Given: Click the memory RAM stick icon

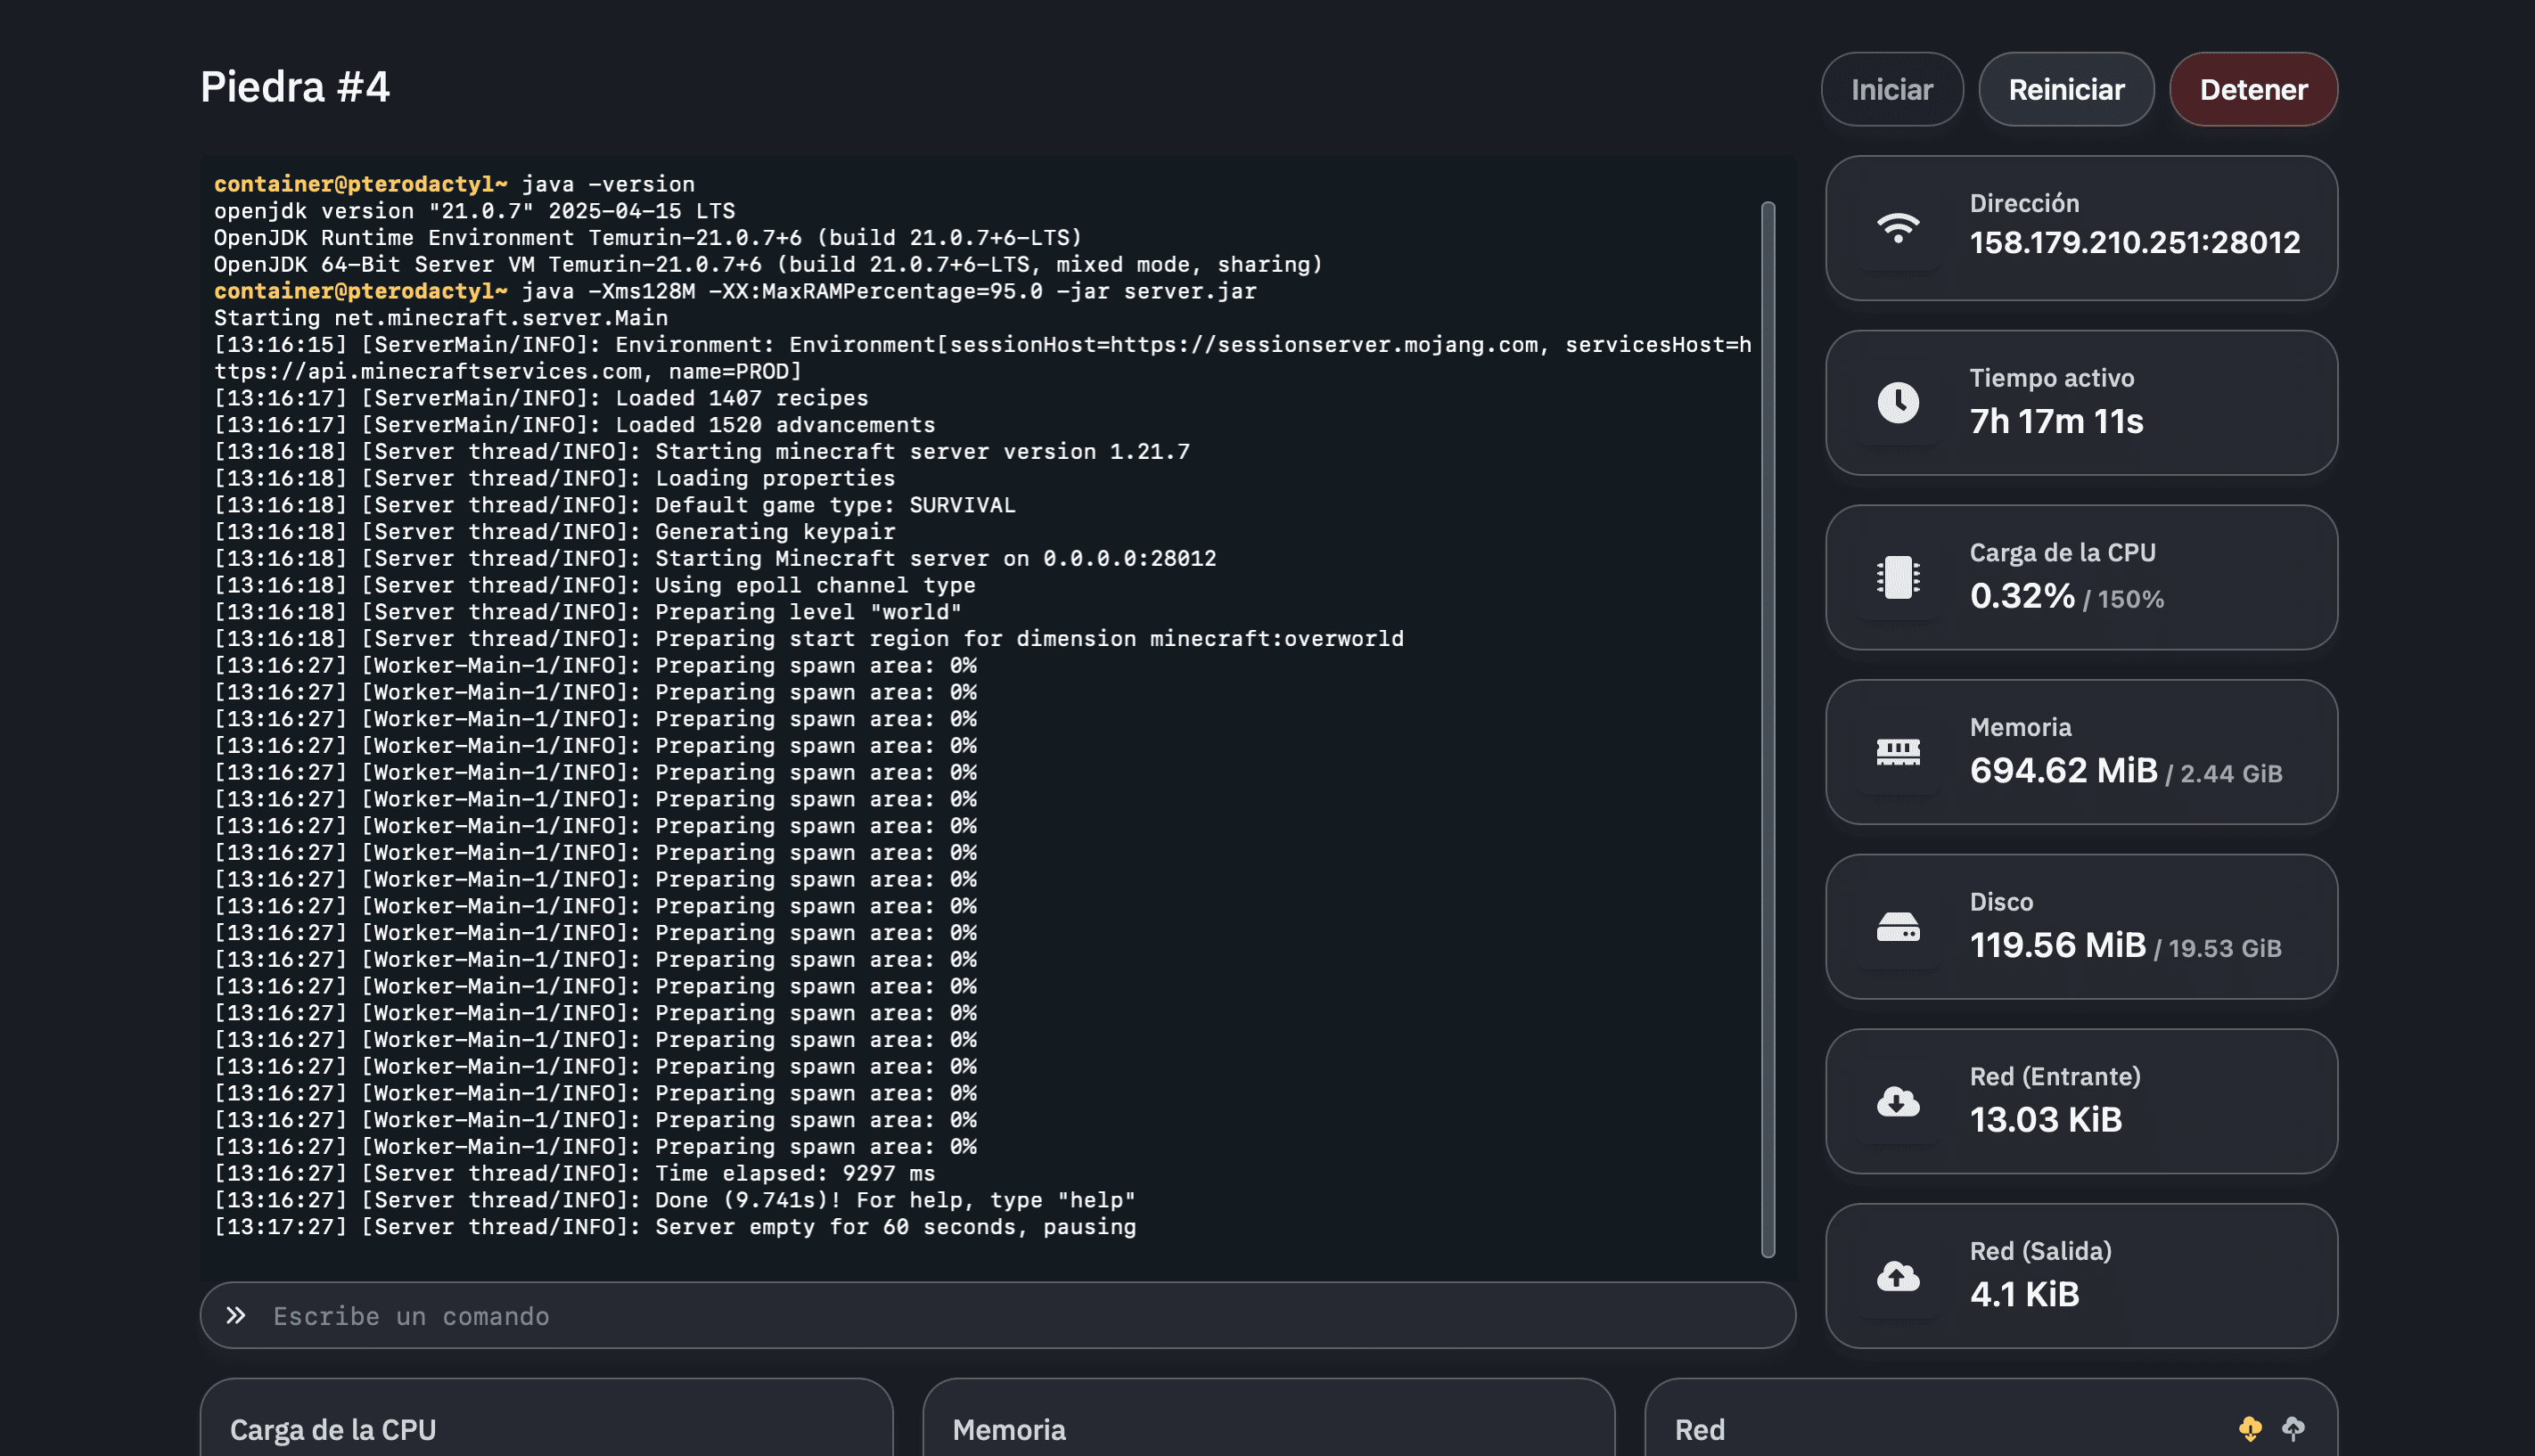Looking at the screenshot, I should (x=1897, y=752).
